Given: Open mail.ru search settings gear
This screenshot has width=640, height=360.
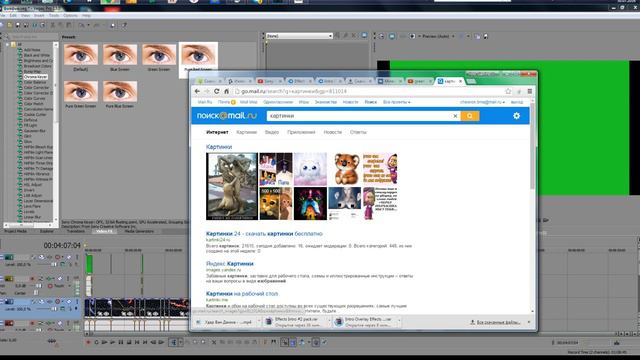Looking at the screenshot, I should 516,116.
